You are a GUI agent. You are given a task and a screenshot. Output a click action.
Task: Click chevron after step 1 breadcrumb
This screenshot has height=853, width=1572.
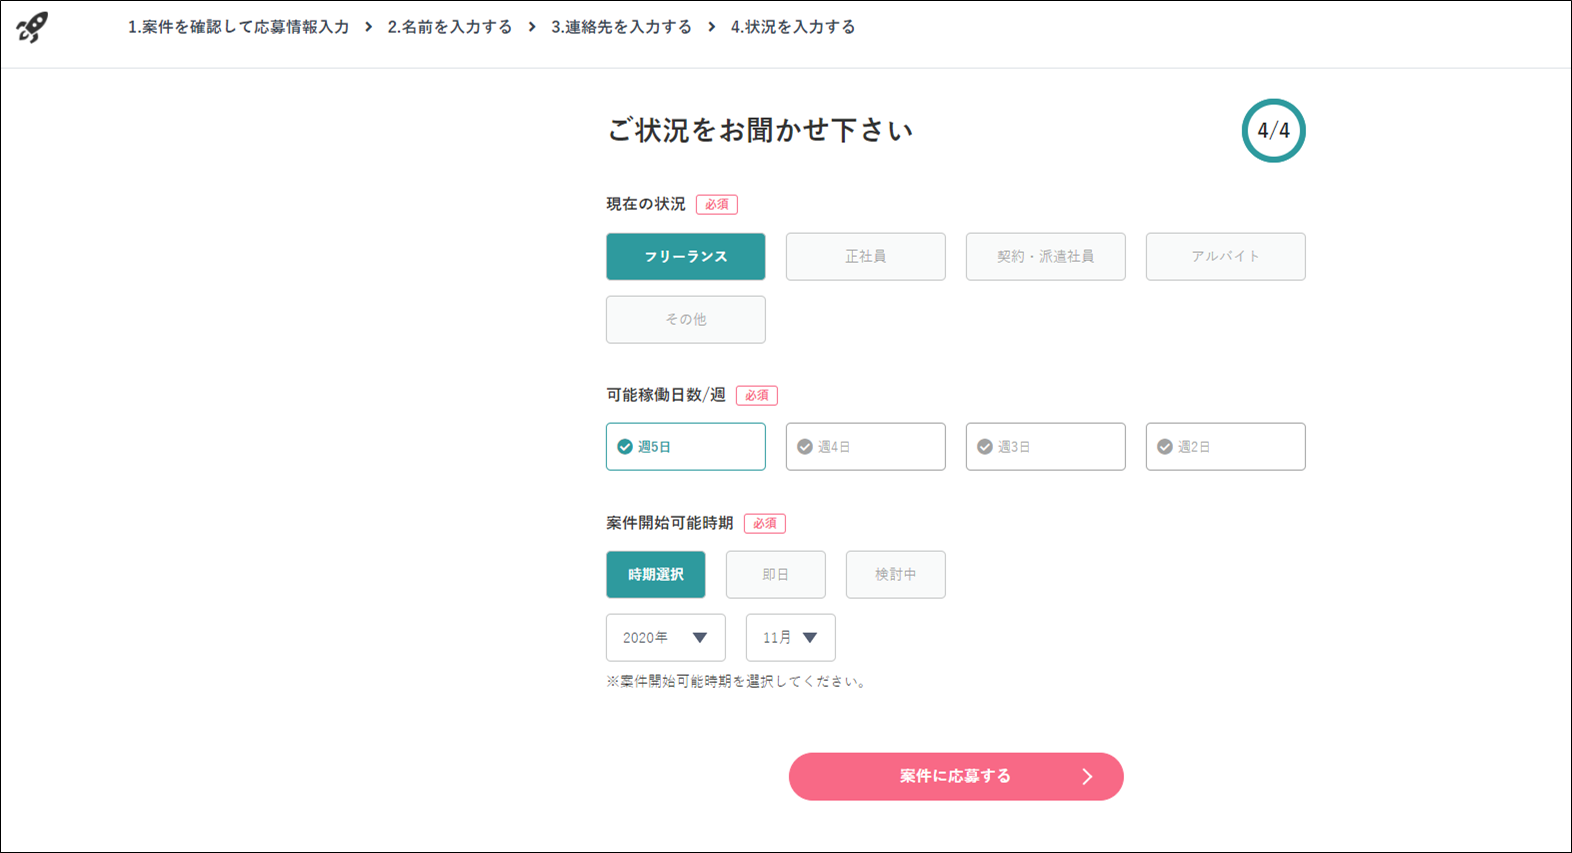[368, 27]
